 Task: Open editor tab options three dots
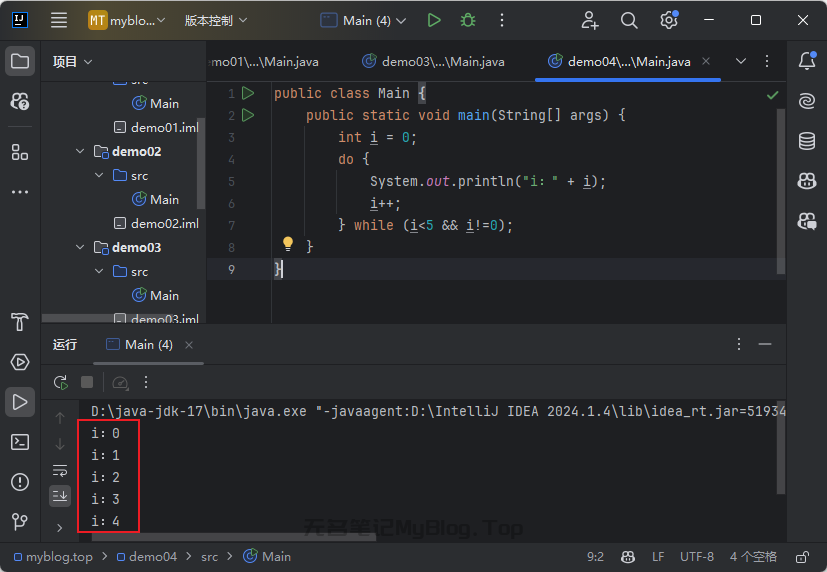click(x=767, y=61)
